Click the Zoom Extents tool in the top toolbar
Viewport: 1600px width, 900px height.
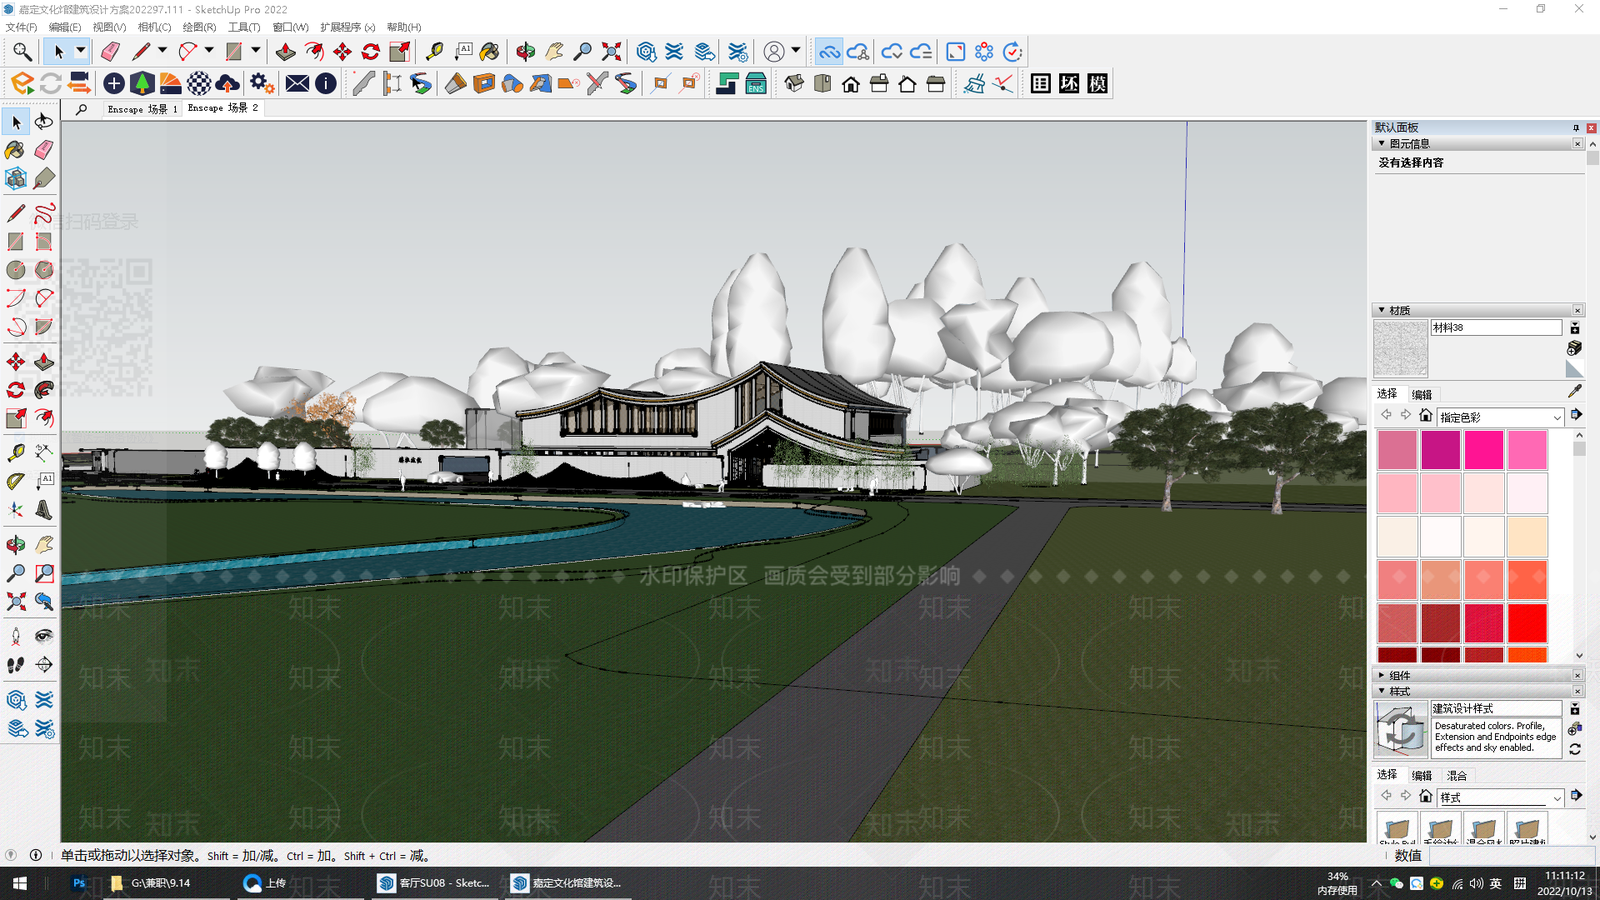point(611,51)
